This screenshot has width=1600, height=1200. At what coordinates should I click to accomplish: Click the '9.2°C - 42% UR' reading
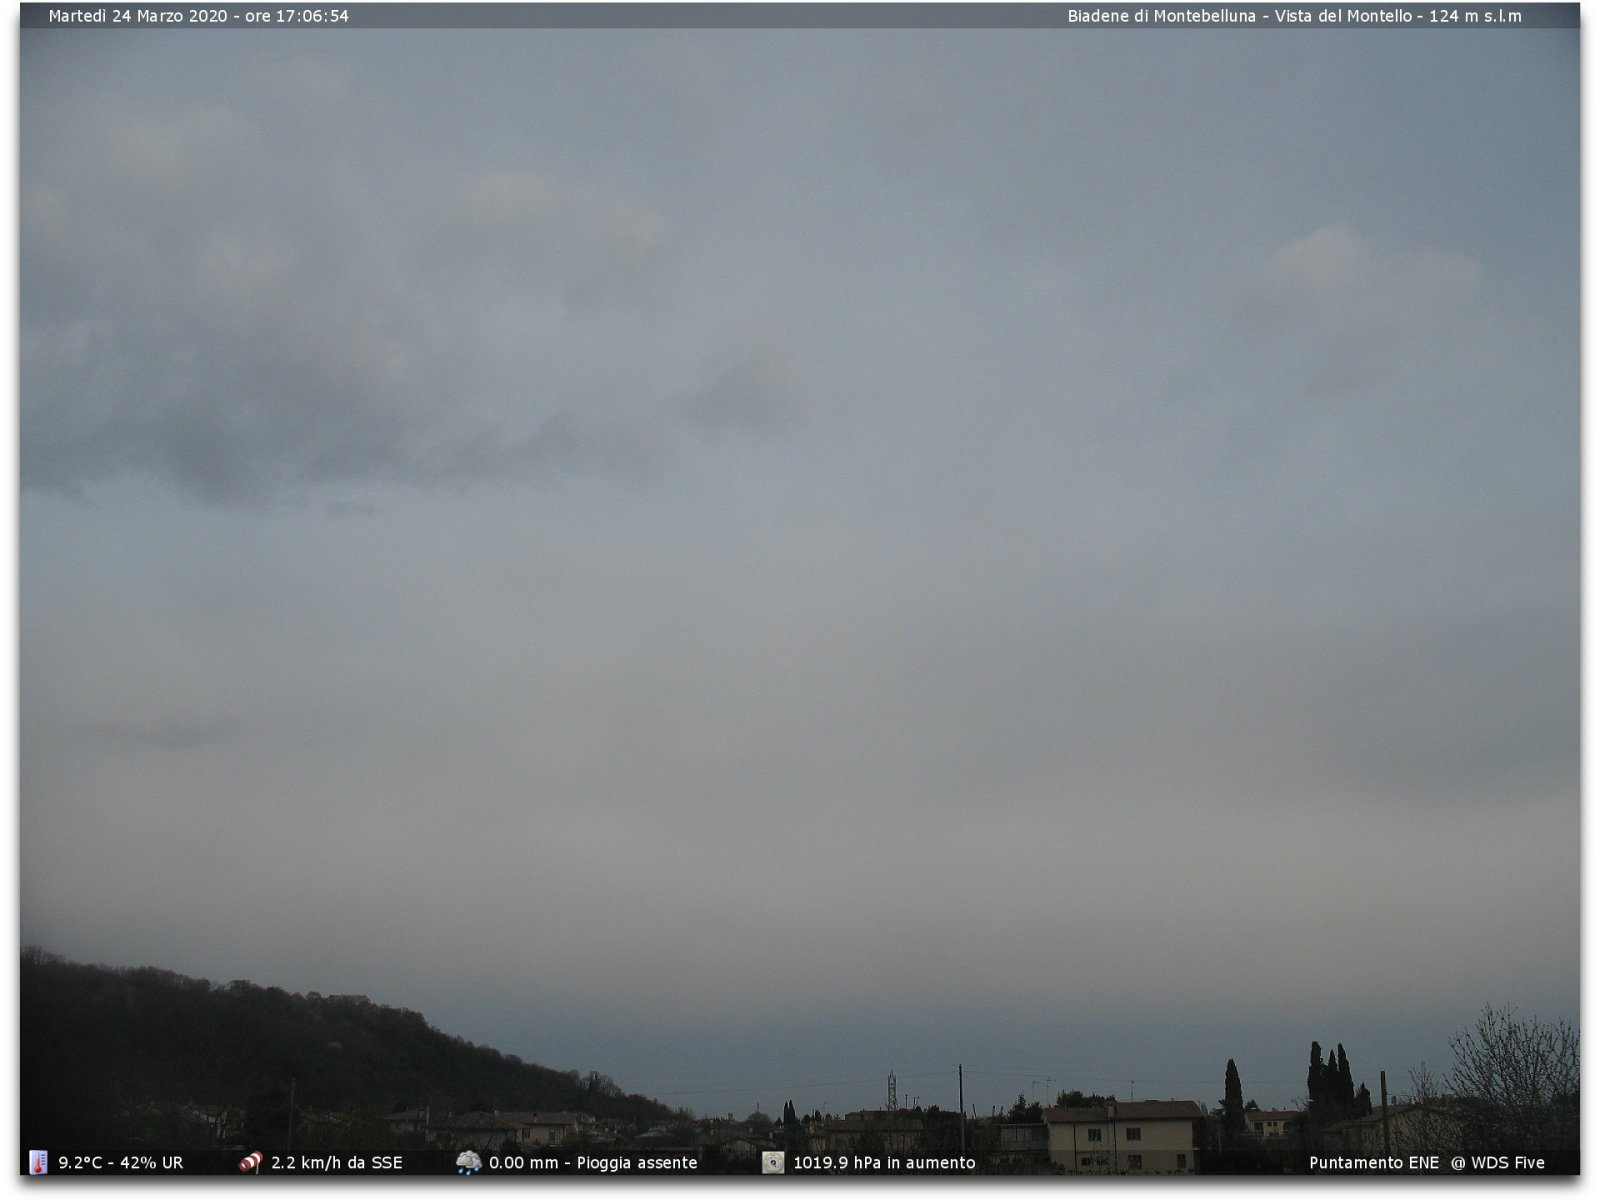click(121, 1163)
